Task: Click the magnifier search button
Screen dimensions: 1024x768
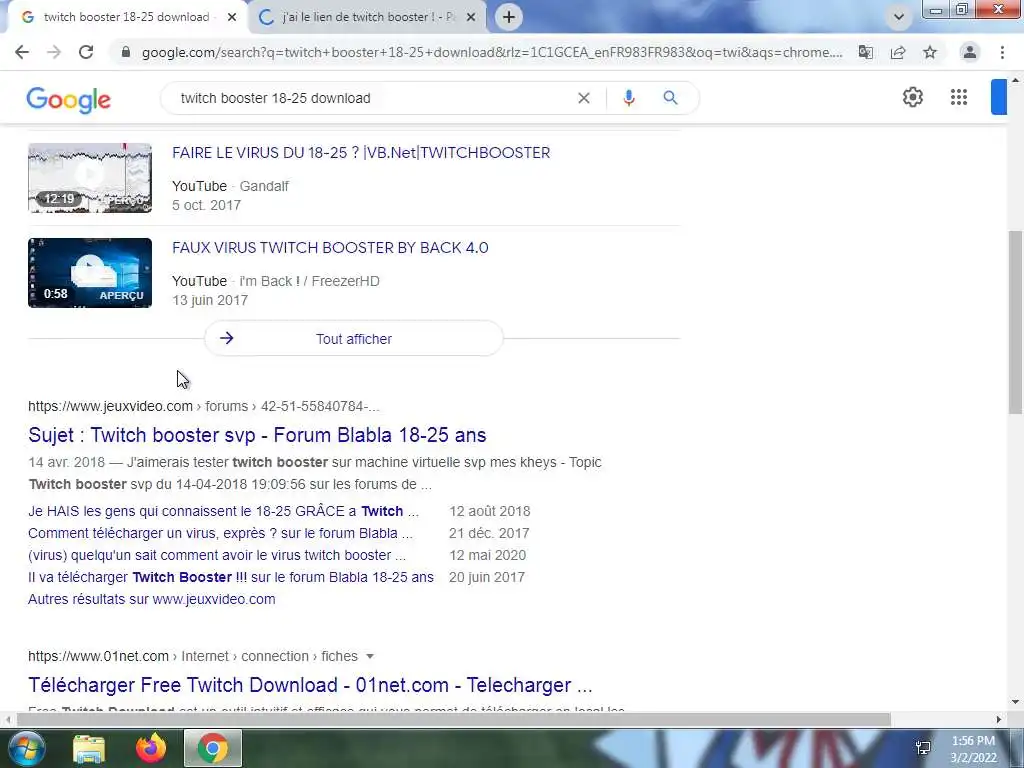Action: pos(670,98)
